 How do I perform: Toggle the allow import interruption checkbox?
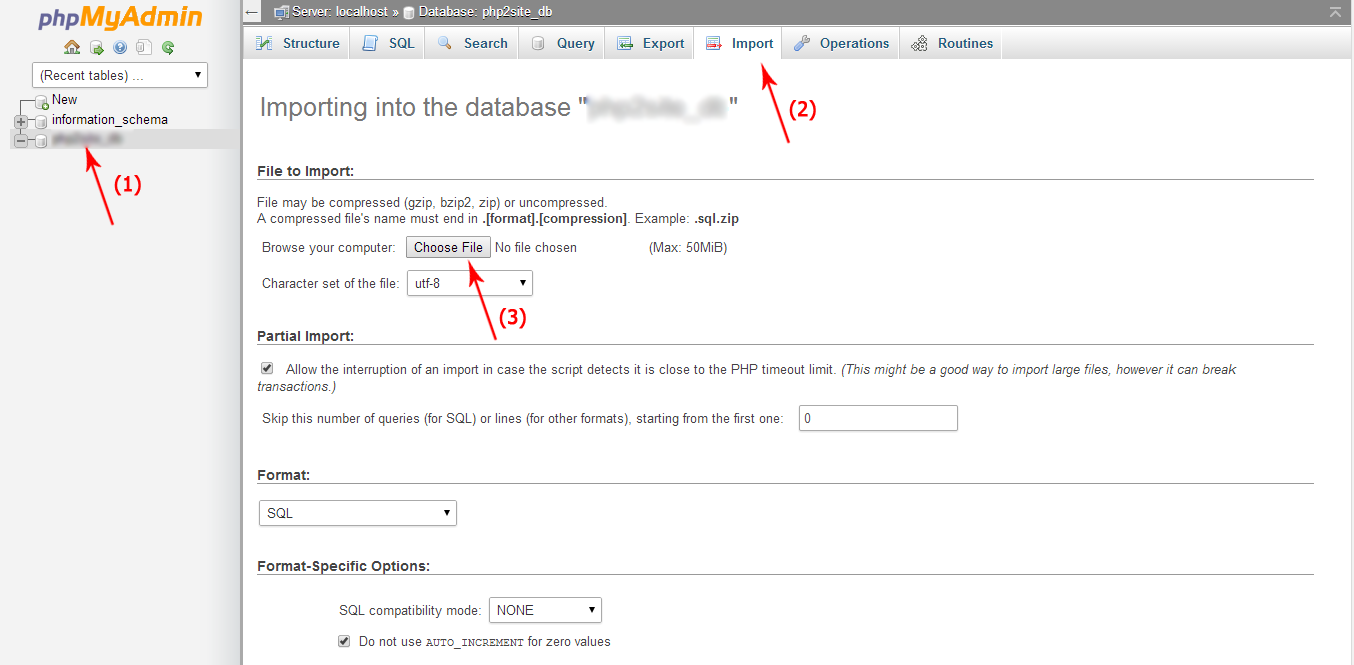point(267,369)
